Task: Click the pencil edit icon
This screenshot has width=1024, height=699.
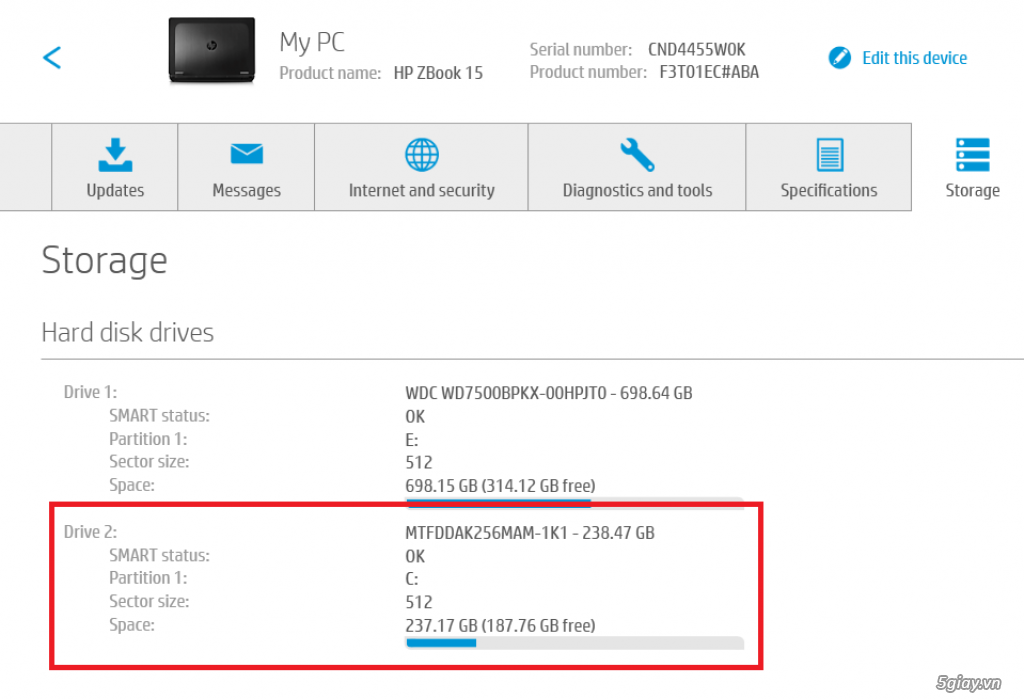Action: (x=840, y=58)
